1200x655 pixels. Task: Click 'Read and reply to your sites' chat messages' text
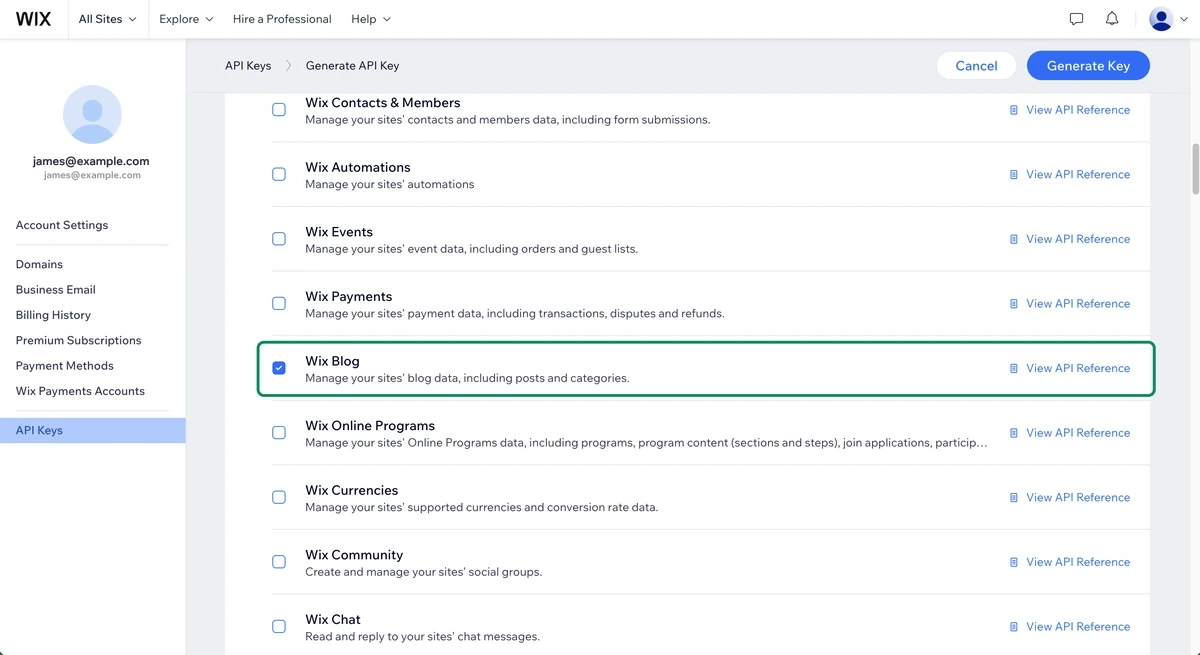point(422,637)
